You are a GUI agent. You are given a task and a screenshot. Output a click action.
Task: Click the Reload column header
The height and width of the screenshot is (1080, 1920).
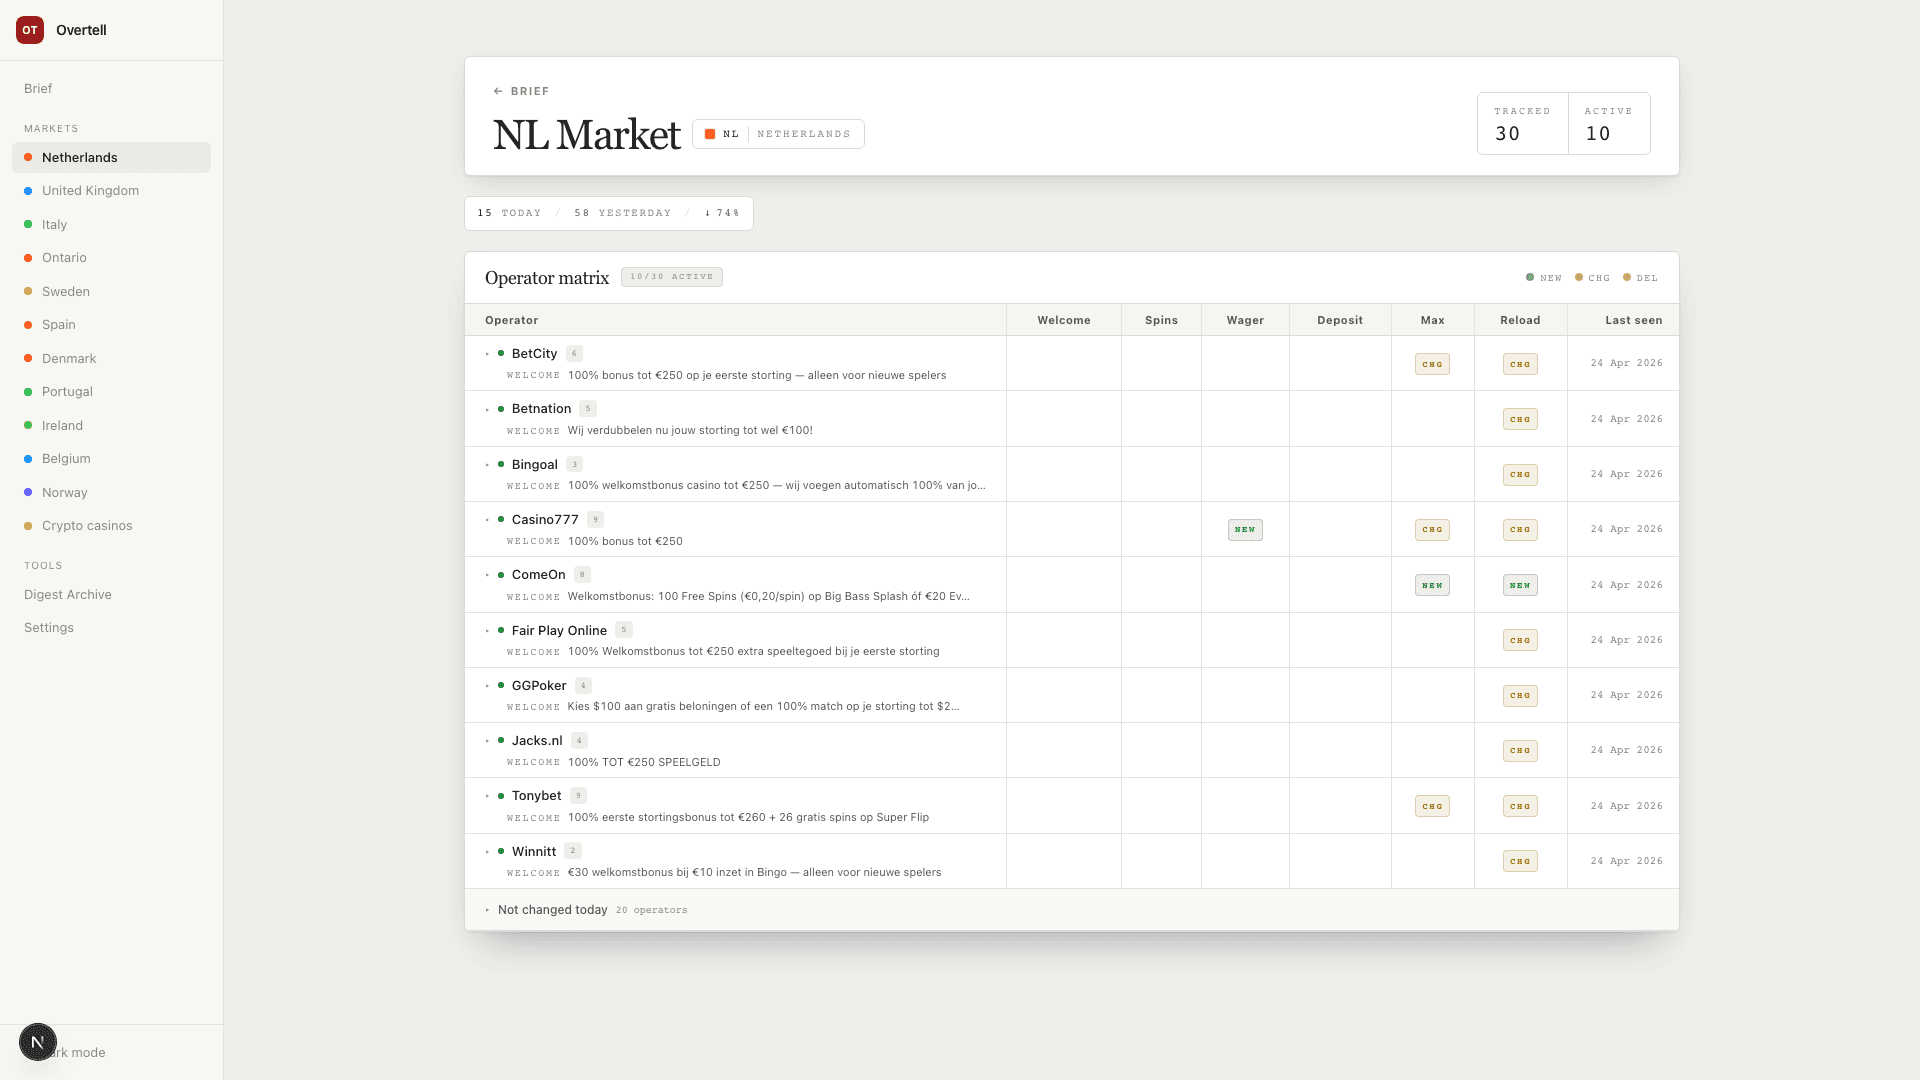(1519, 320)
